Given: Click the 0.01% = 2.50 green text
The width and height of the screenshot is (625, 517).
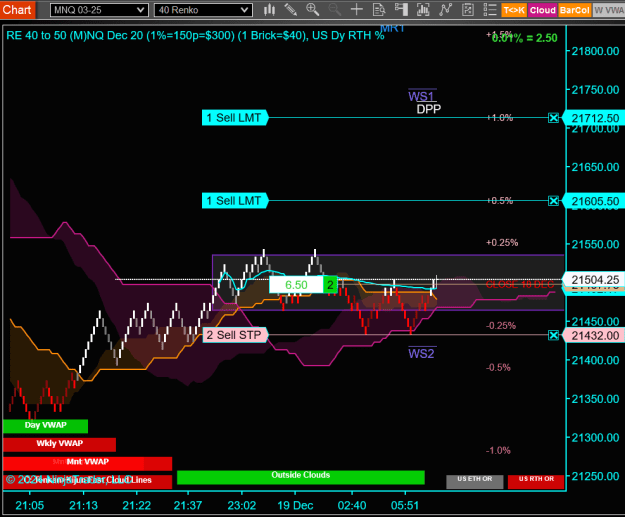Looking at the screenshot, I should pos(525,38).
